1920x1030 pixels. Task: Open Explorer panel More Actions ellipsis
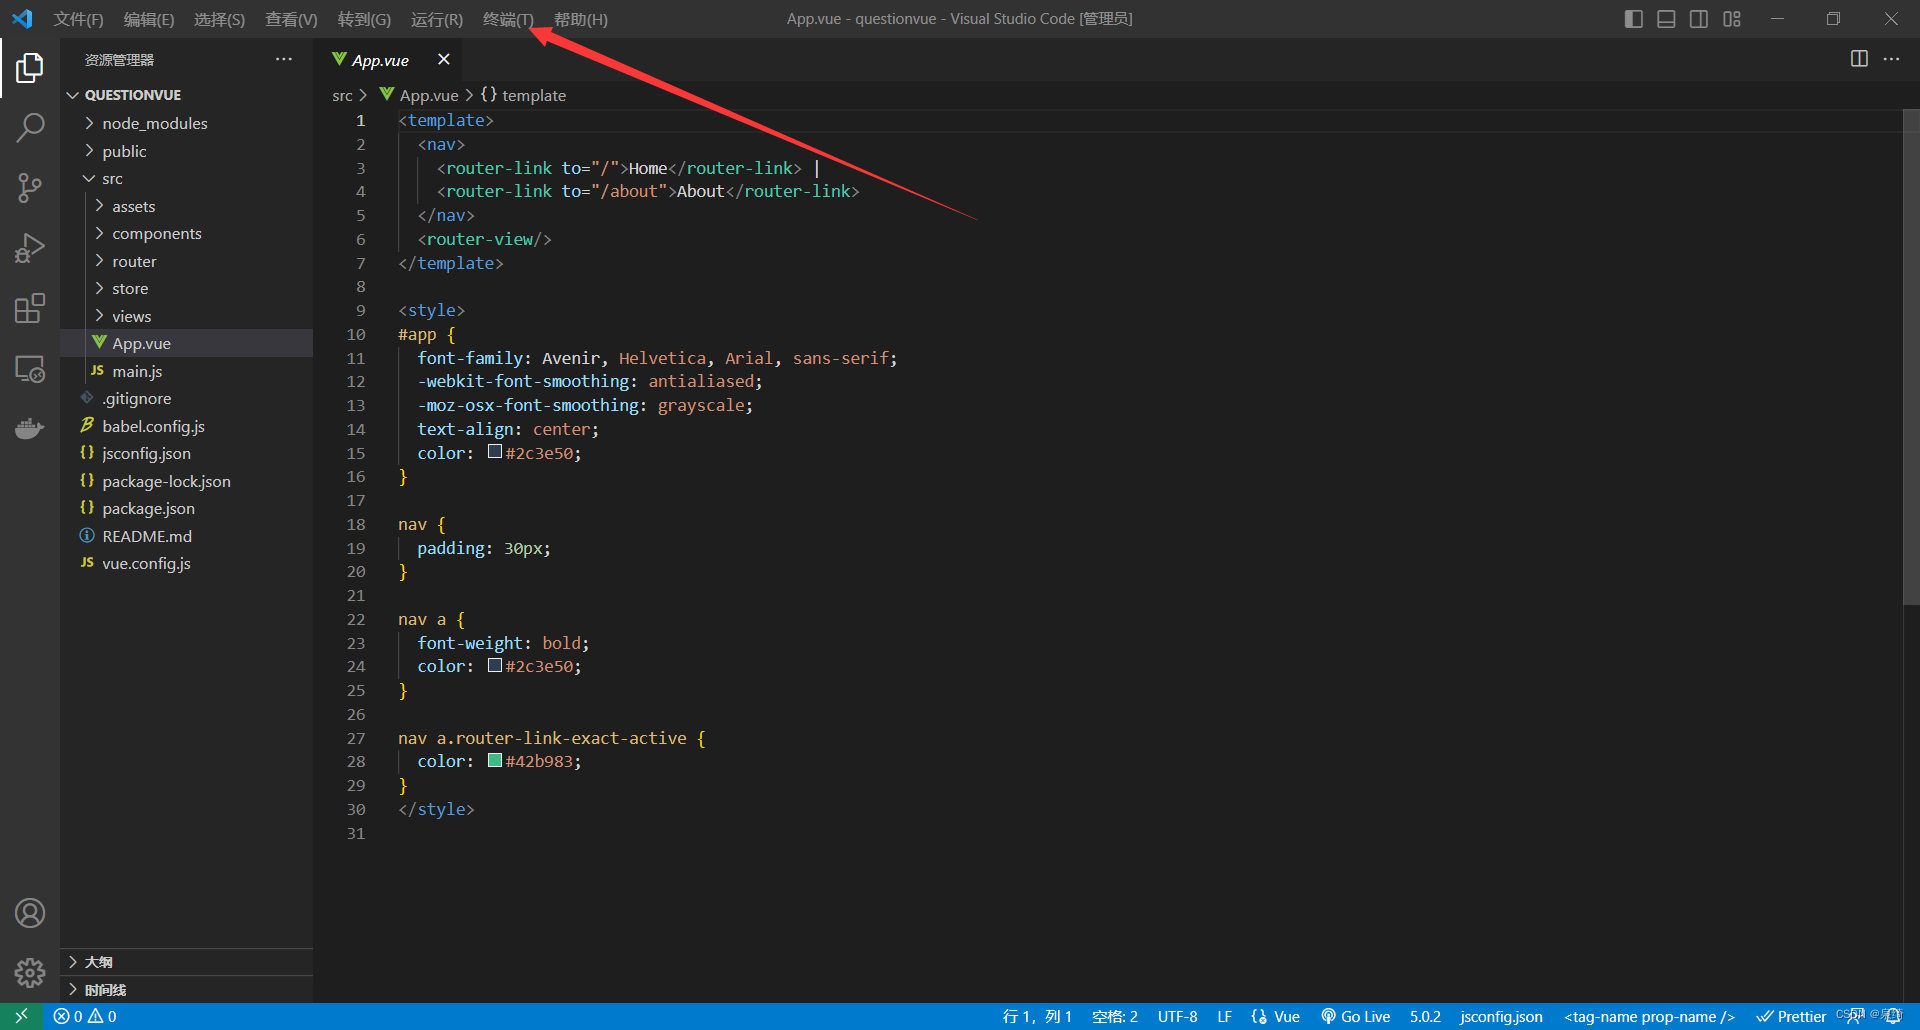(284, 59)
